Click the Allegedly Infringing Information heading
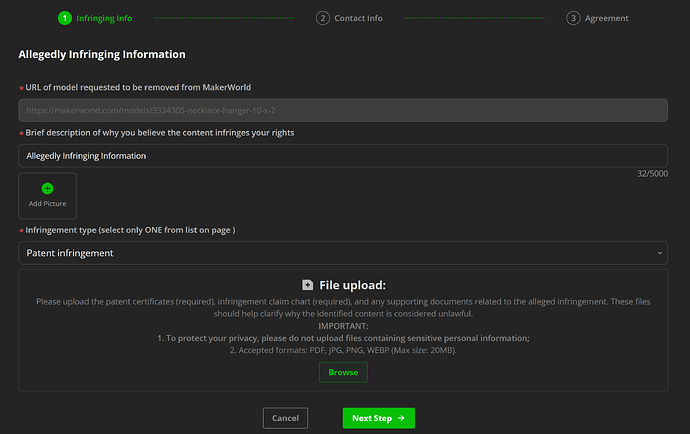The height and width of the screenshot is (434, 690). (x=102, y=54)
